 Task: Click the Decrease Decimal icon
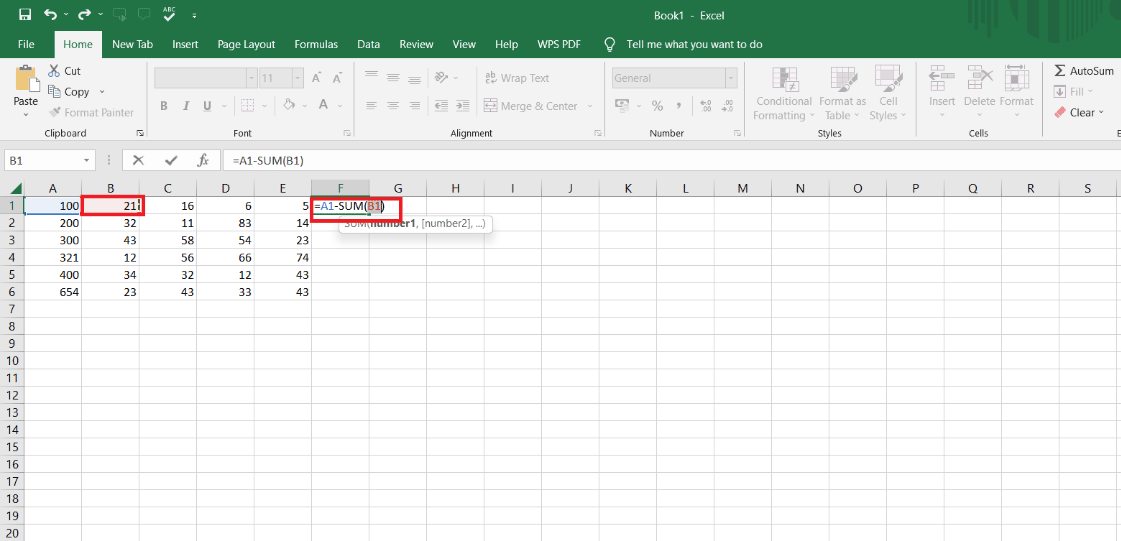point(728,106)
